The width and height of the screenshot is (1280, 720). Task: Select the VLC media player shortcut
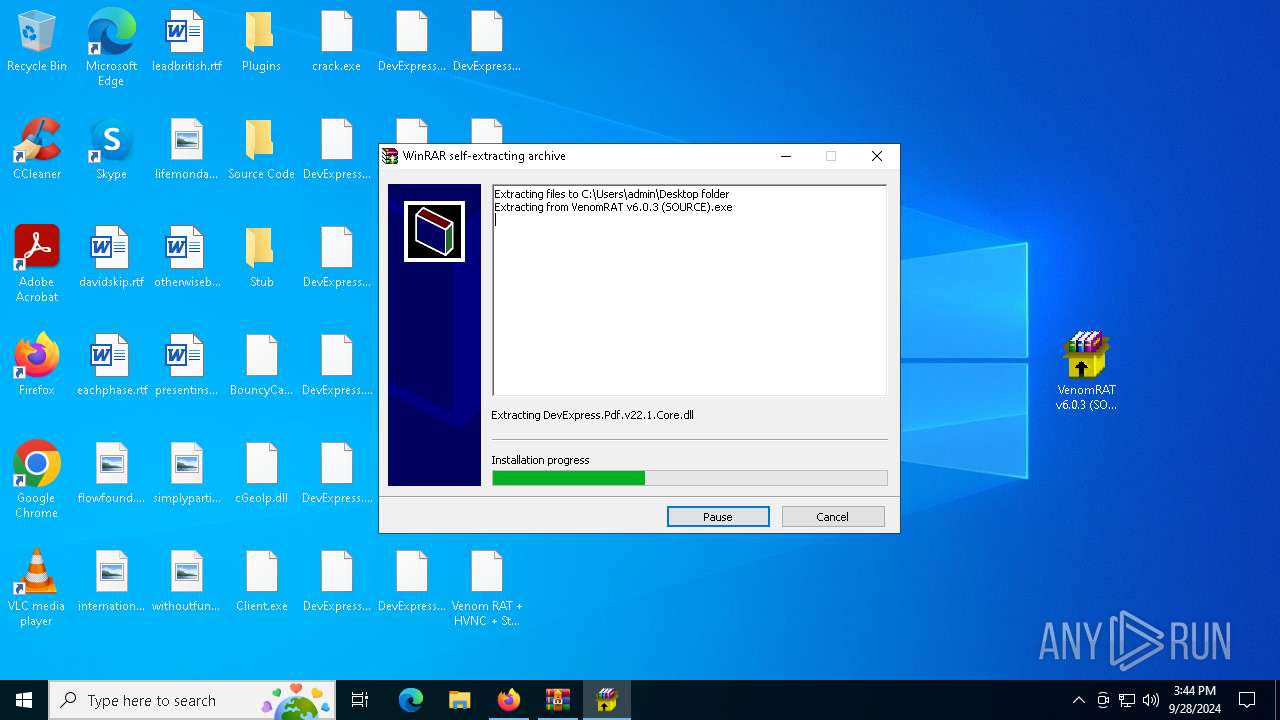pyautogui.click(x=37, y=588)
